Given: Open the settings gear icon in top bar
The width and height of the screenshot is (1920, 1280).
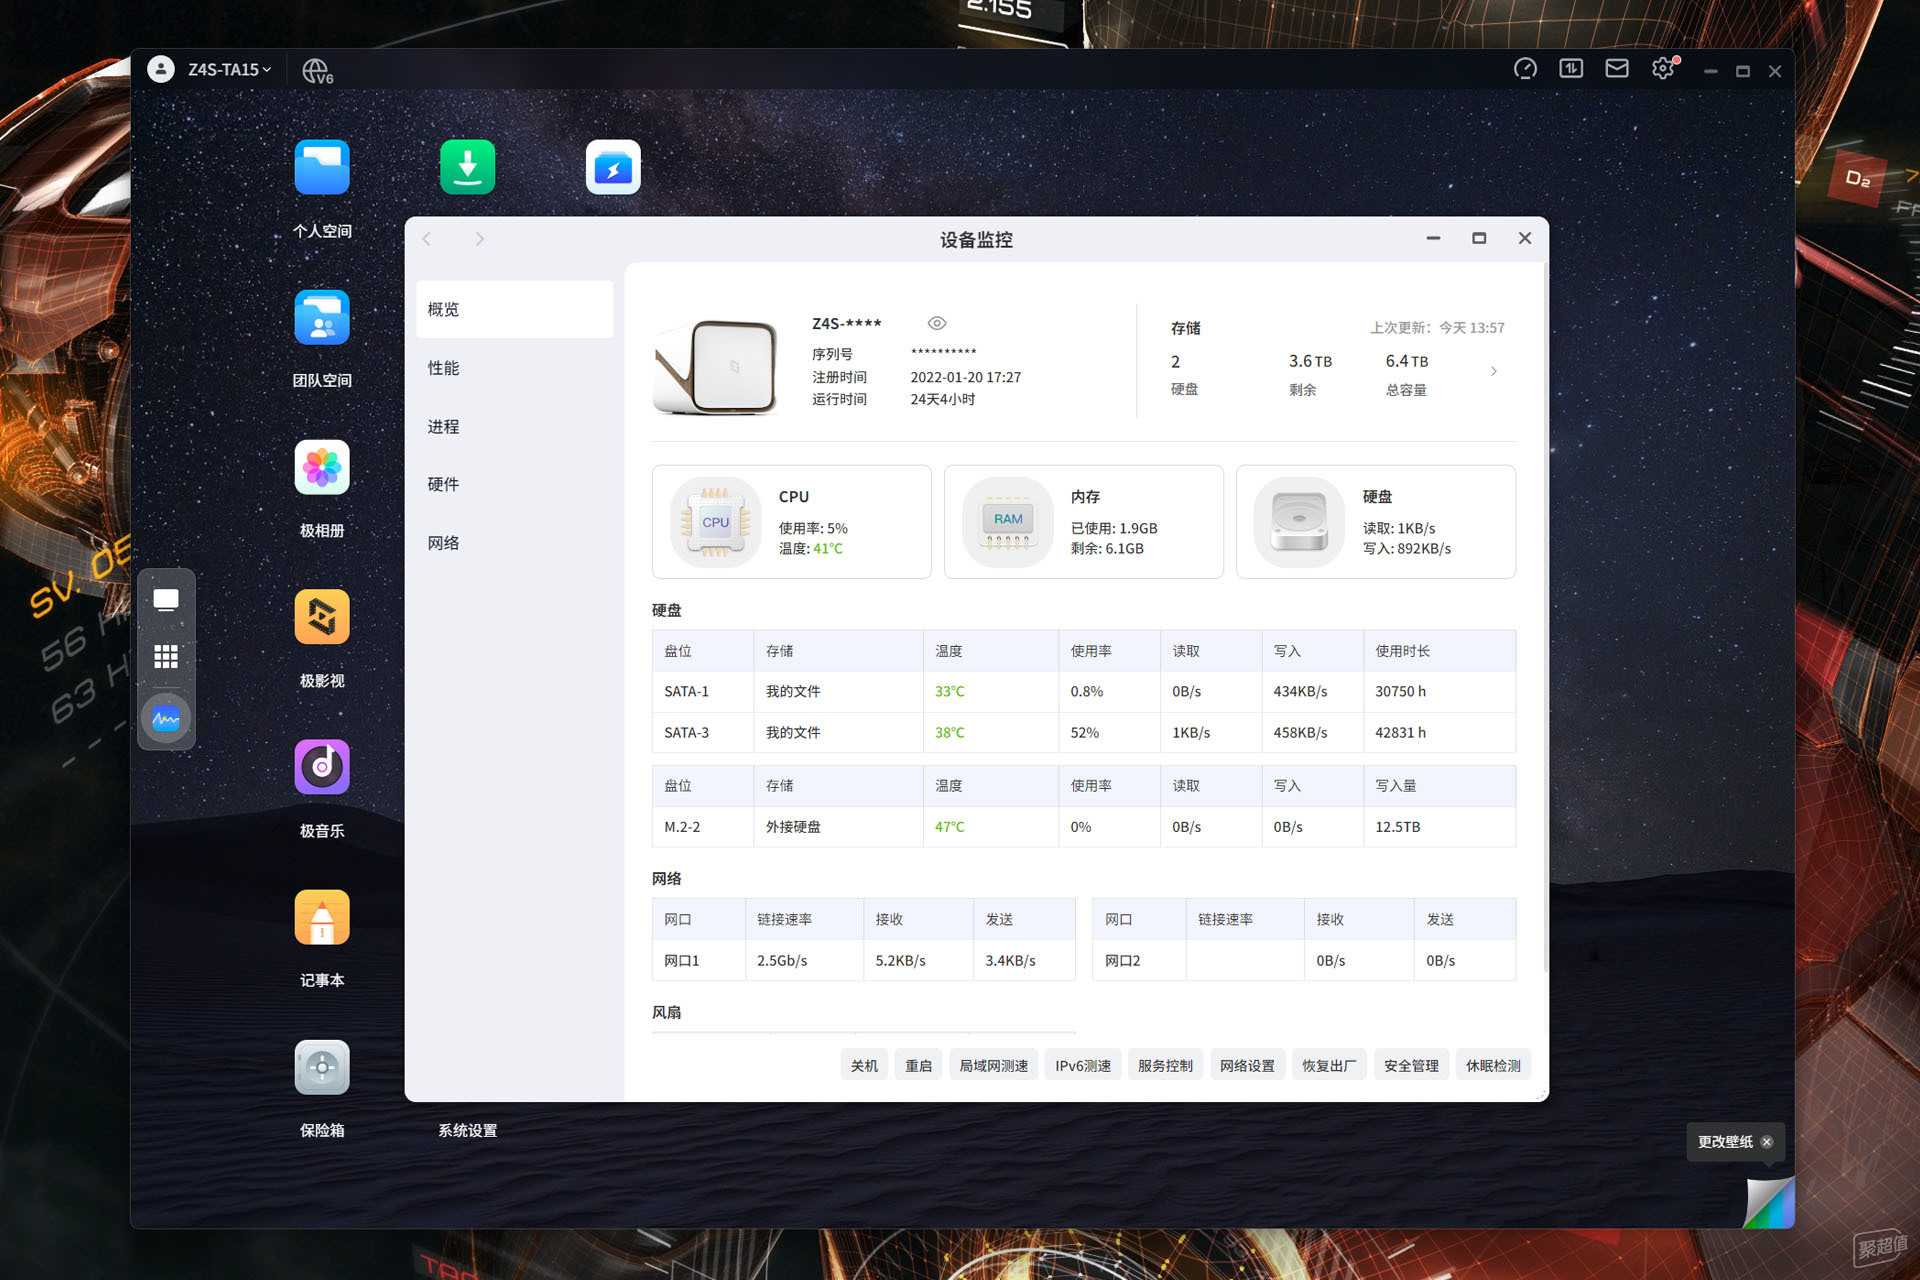Looking at the screenshot, I should coord(1663,69).
